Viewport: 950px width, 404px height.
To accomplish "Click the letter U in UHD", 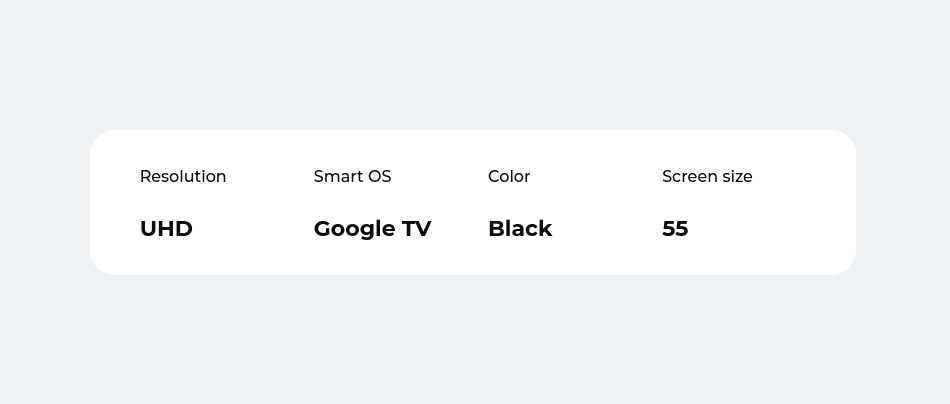I will pos(148,229).
